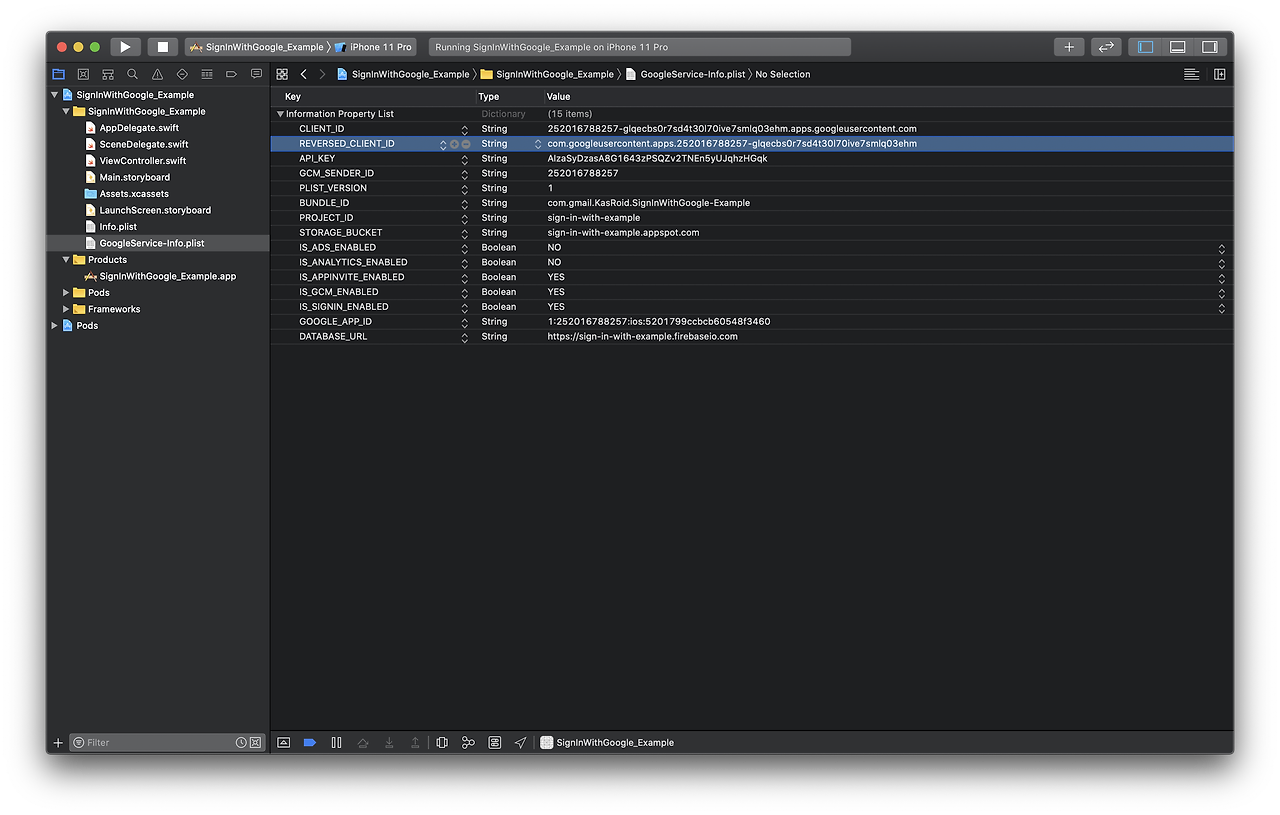Open Environment Overrides in debug bar

tap(494, 743)
